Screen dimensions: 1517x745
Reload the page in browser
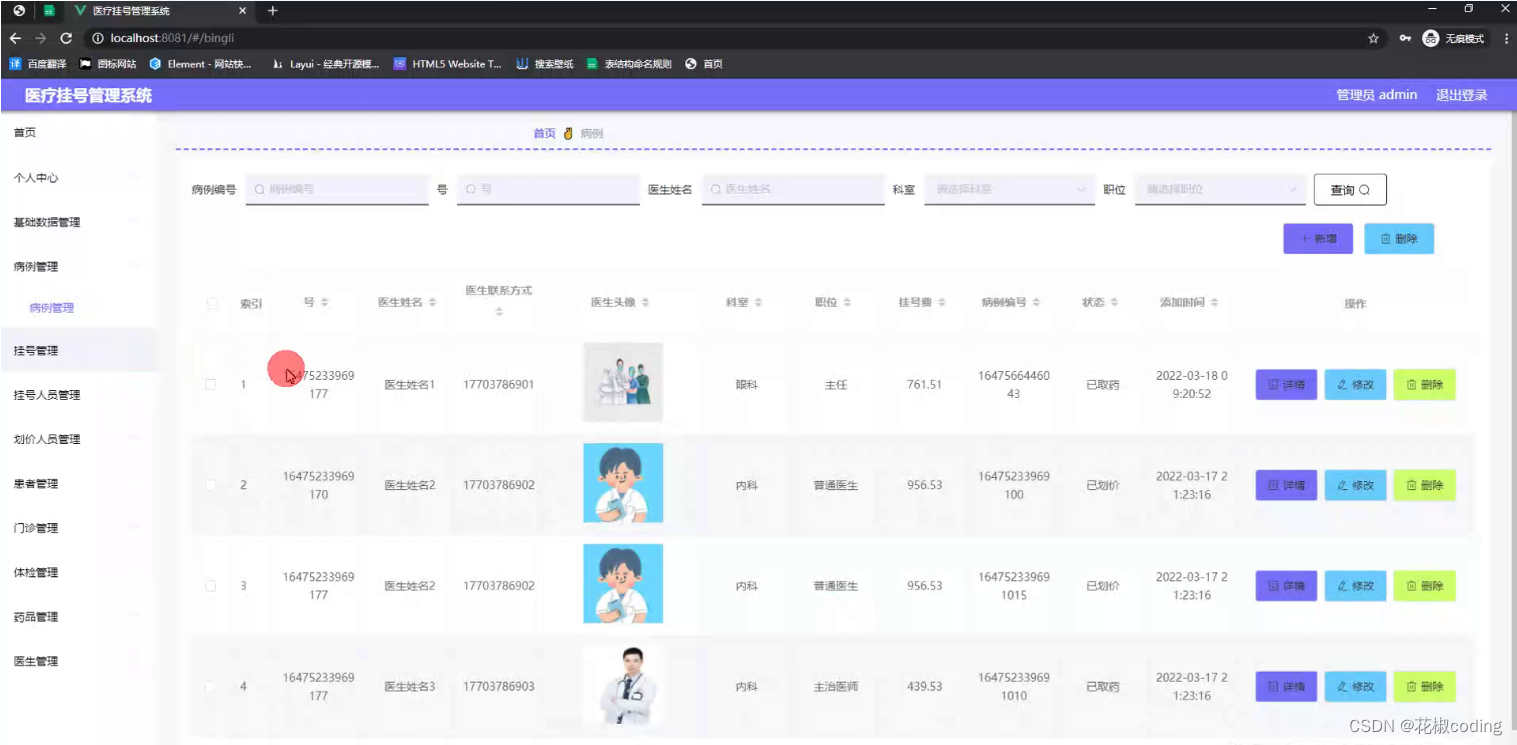66,38
